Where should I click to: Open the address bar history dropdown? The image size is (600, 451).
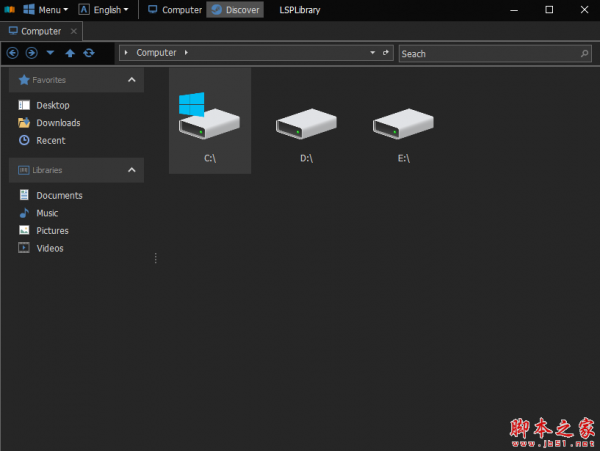point(372,52)
